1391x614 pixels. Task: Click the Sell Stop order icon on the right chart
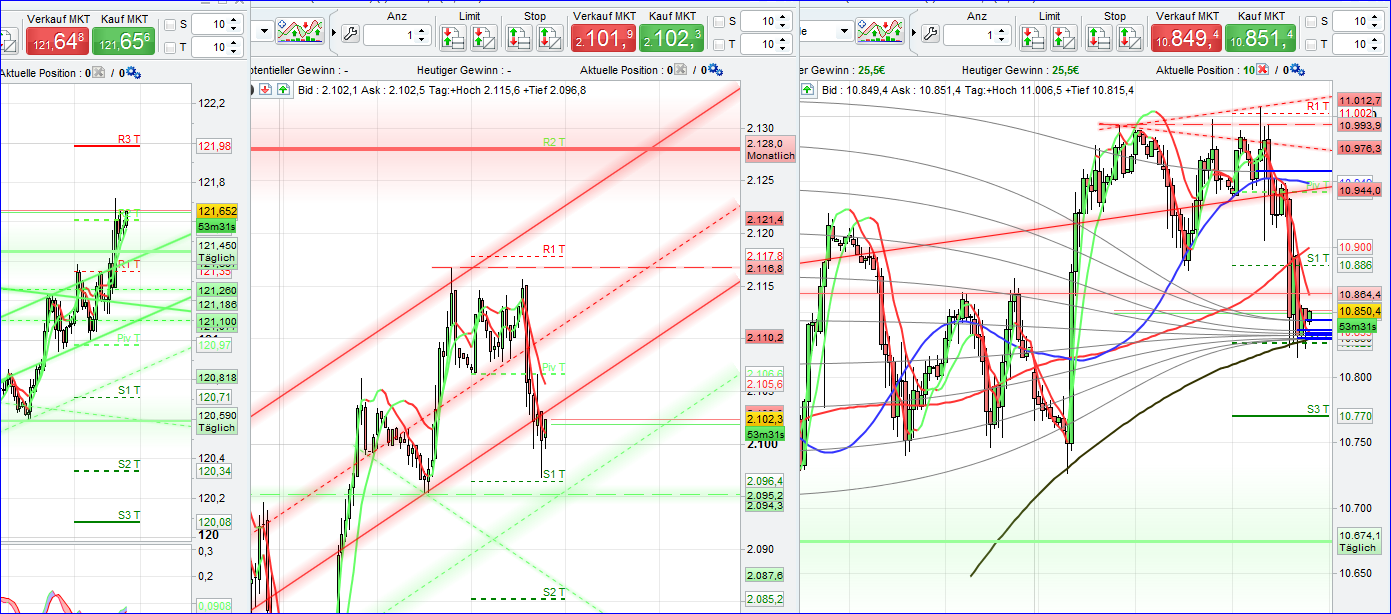1128,38
